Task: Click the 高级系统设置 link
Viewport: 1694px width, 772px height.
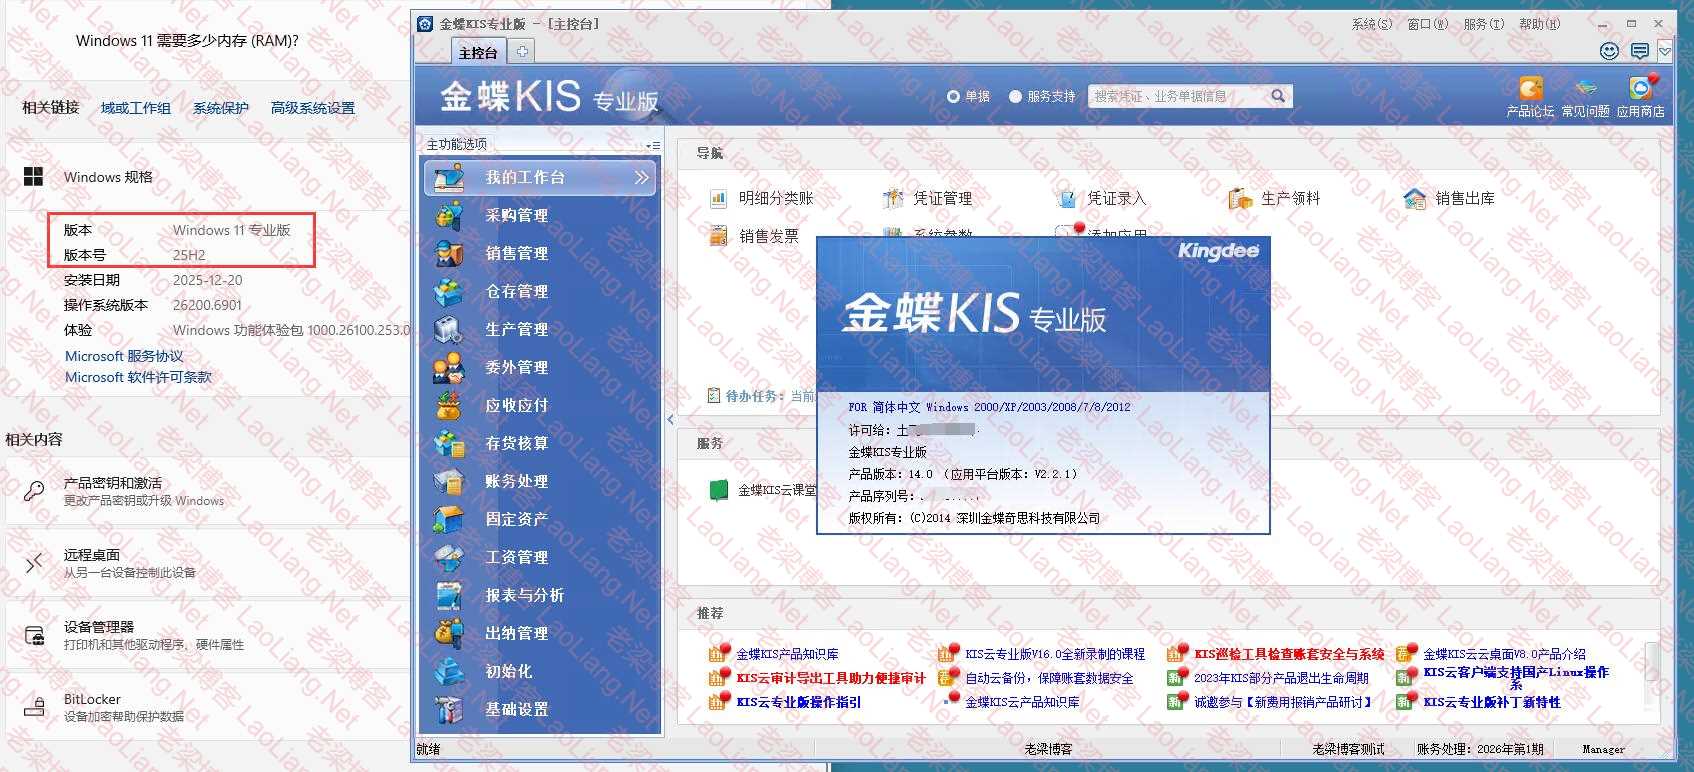Action: coord(312,108)
